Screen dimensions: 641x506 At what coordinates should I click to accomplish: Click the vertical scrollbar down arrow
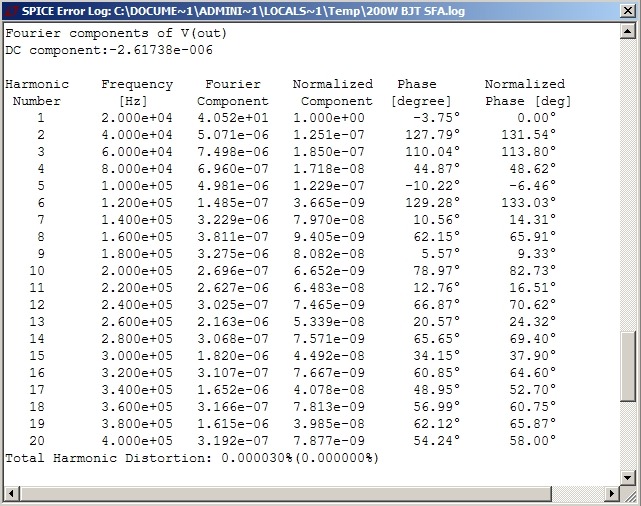click(x=628, y=477)
